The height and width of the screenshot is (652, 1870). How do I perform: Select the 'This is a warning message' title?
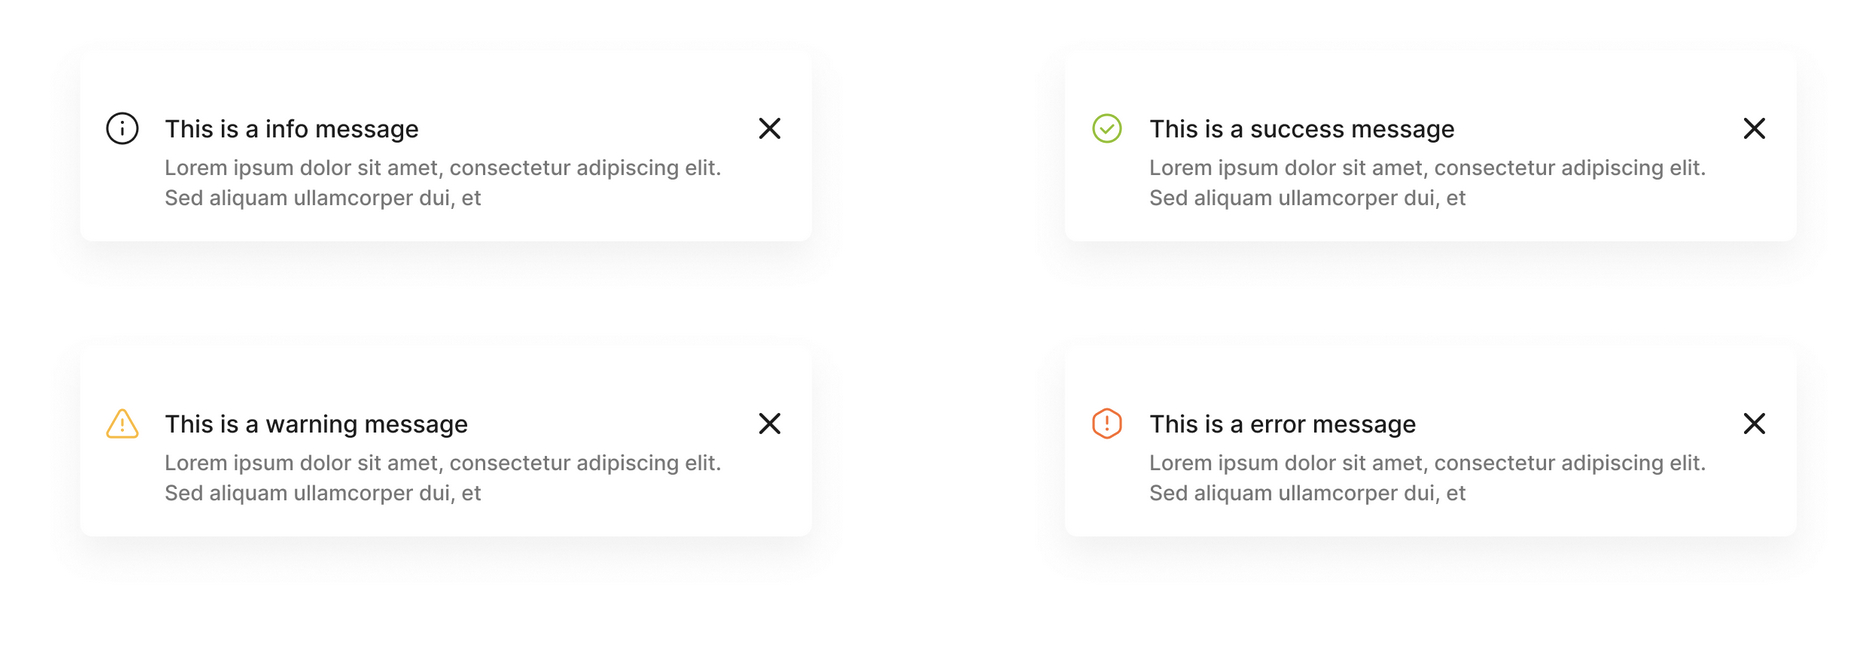point(316,424)
